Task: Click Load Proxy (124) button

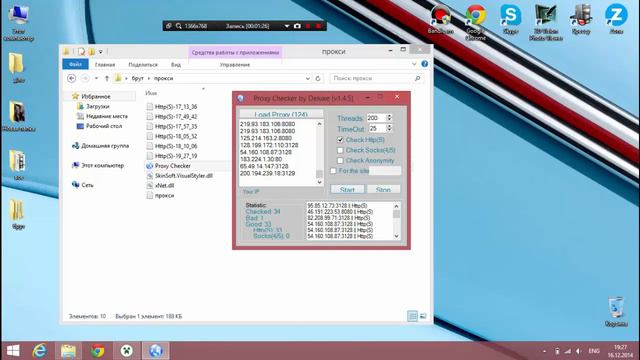Action: (281, 114)
